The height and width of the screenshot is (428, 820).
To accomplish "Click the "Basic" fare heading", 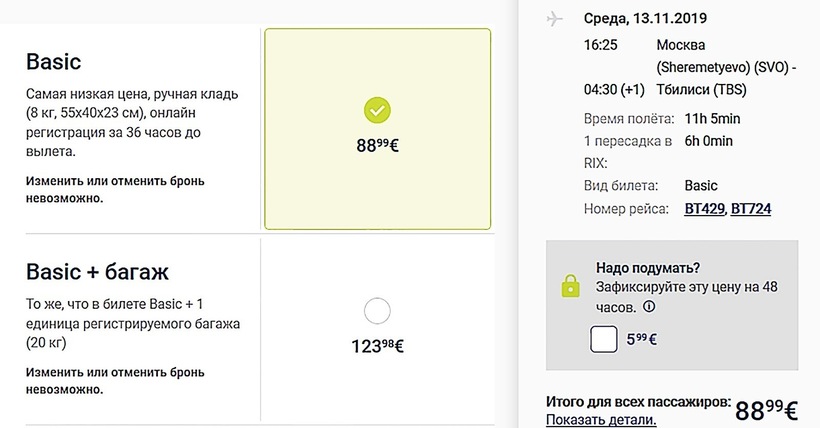I will point(54,62).
